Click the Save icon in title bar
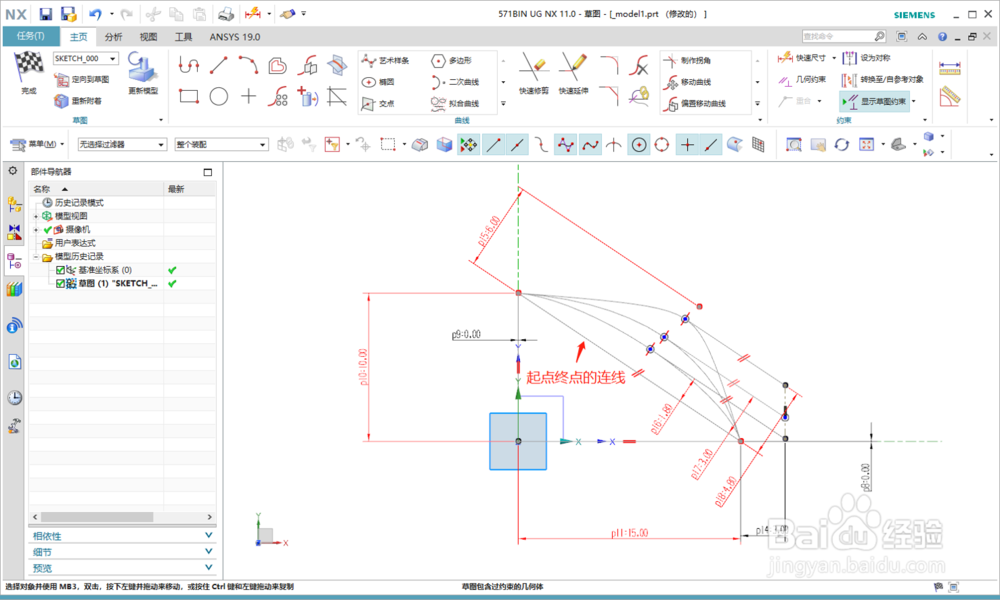Screen dimensions: 1000x600 [45, 14]
